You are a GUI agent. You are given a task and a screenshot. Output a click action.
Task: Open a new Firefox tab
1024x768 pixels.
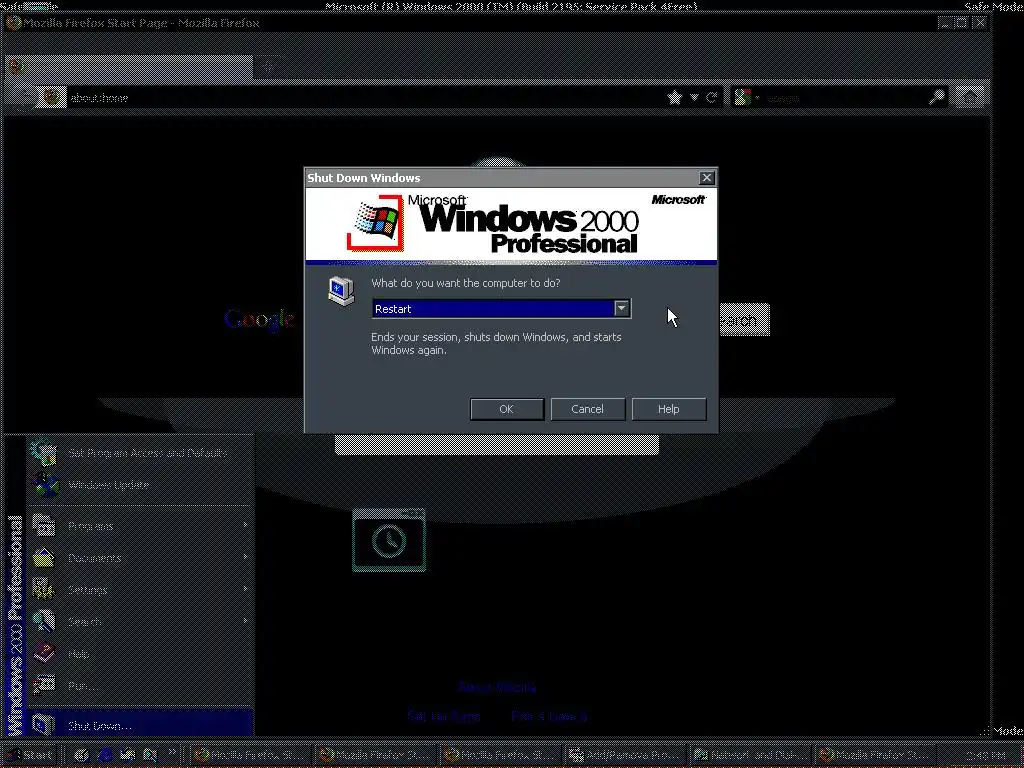(x=268, y=66)
